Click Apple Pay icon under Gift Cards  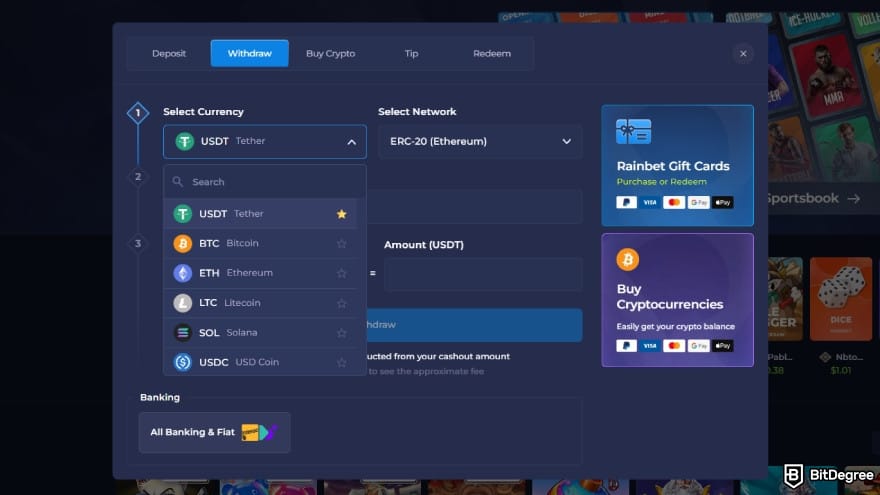point(723,203)
